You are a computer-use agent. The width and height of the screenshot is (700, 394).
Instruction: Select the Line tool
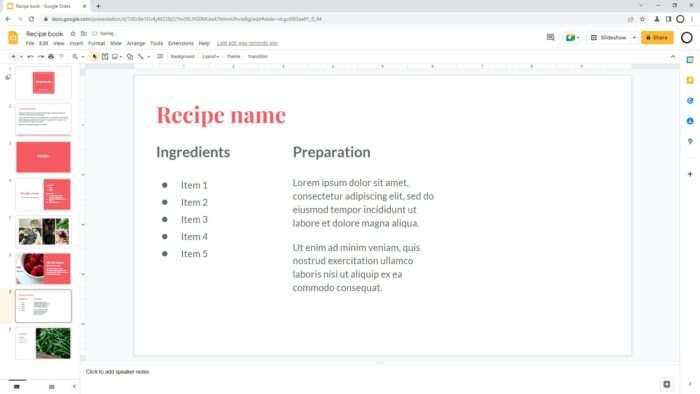coord(141,57)
